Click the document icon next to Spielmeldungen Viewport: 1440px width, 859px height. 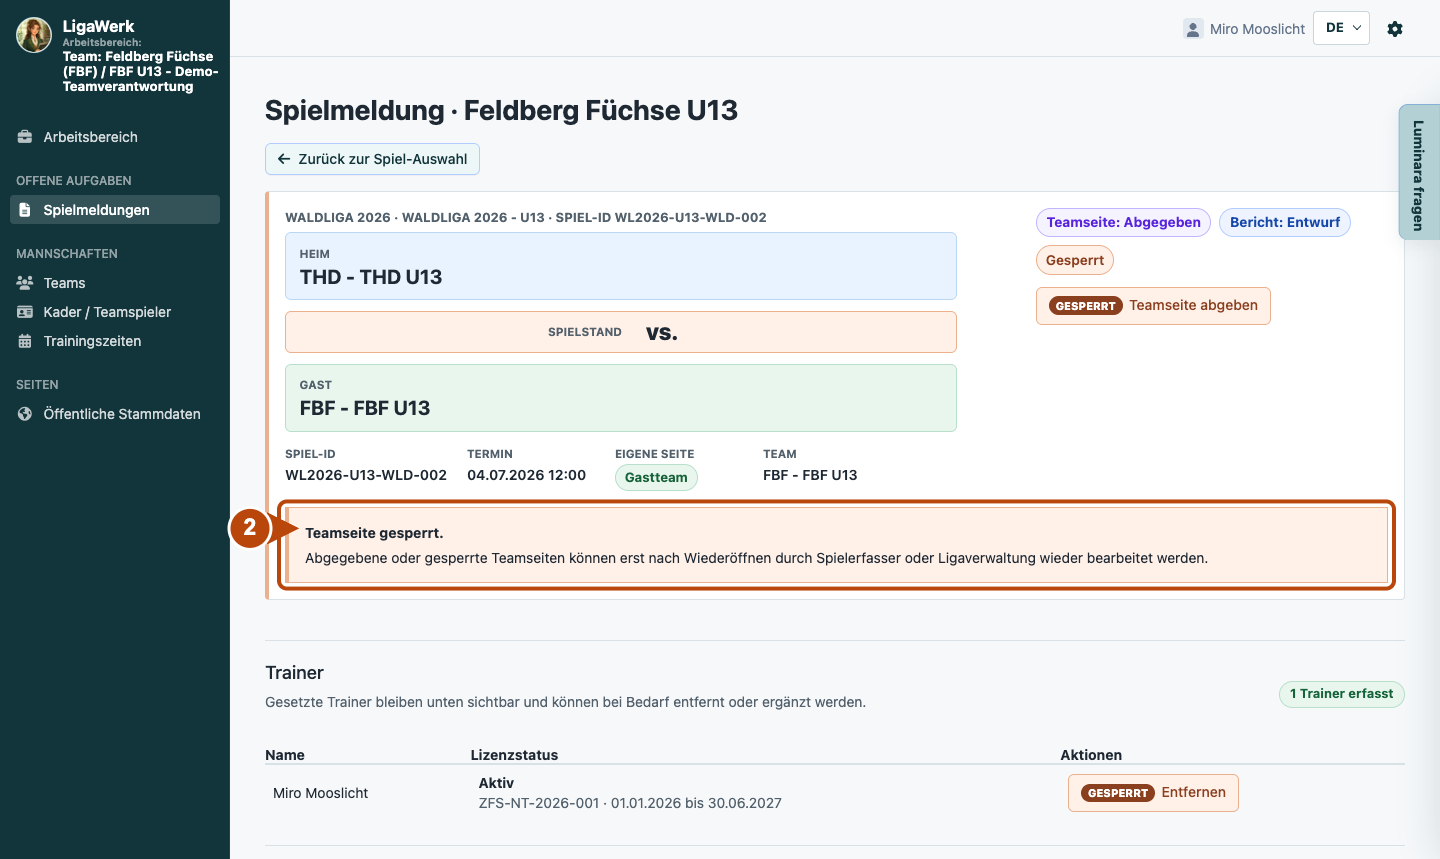coord(25,210)
